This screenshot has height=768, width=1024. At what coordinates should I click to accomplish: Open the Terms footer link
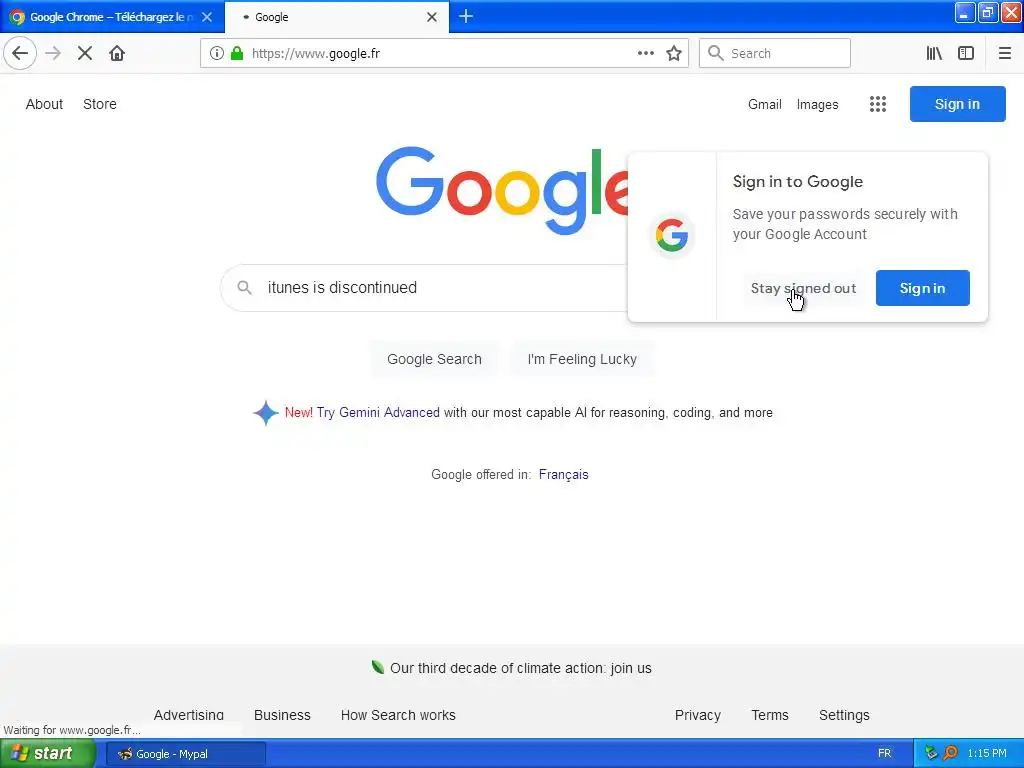pos(770,715)
